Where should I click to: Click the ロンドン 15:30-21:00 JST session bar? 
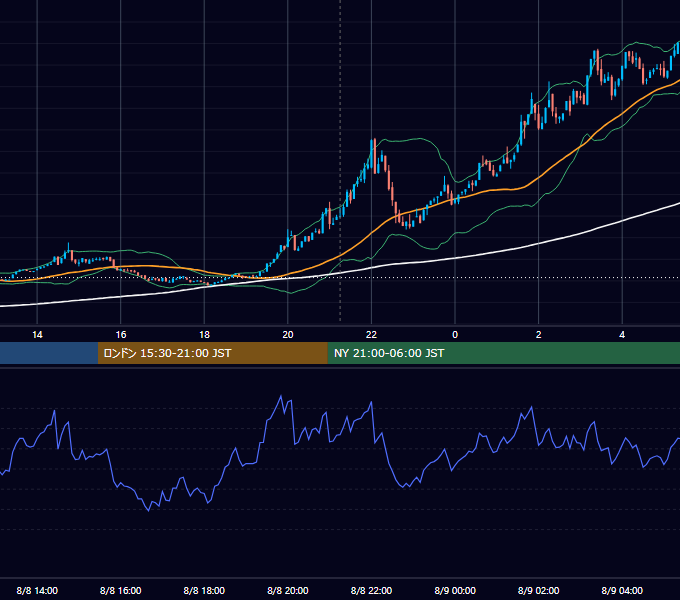(x=212, y=353)
